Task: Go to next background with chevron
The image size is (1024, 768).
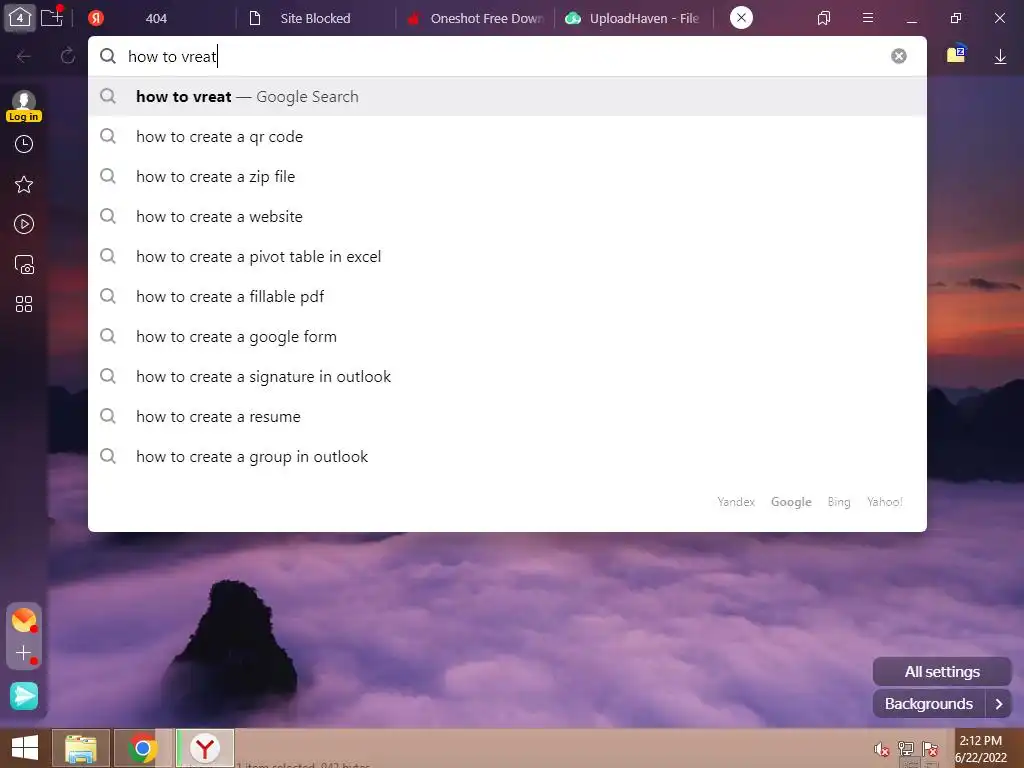Action: (999, 704)
